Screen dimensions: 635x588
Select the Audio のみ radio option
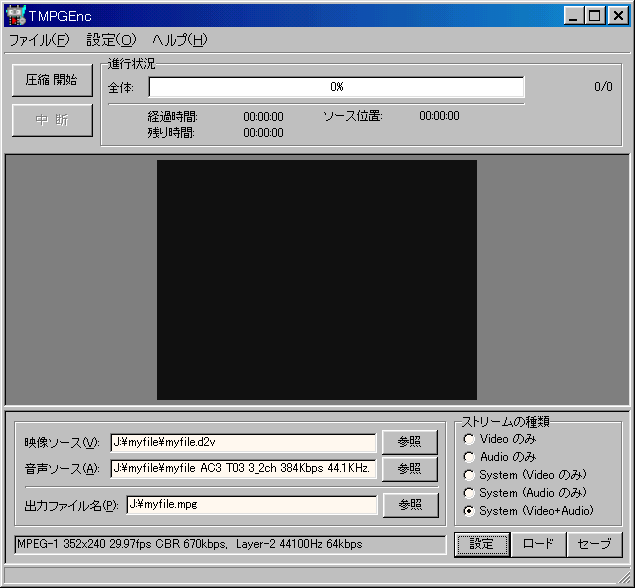click(469, 457)
